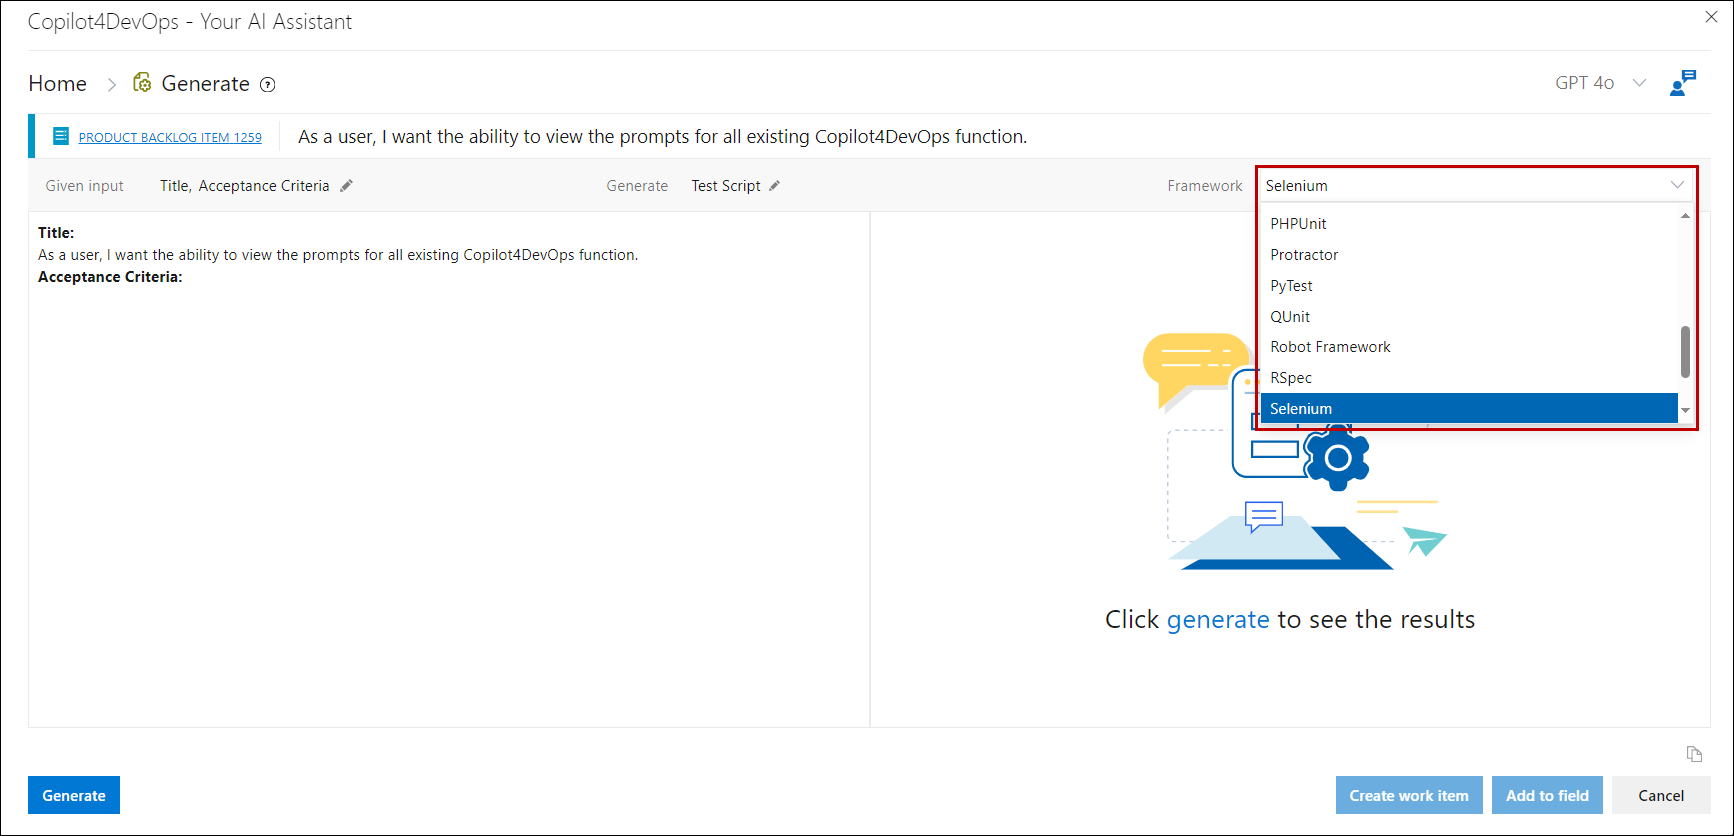Click the framework list scrollbar thumb
1734x836 pixels.
click(1685, 352)
